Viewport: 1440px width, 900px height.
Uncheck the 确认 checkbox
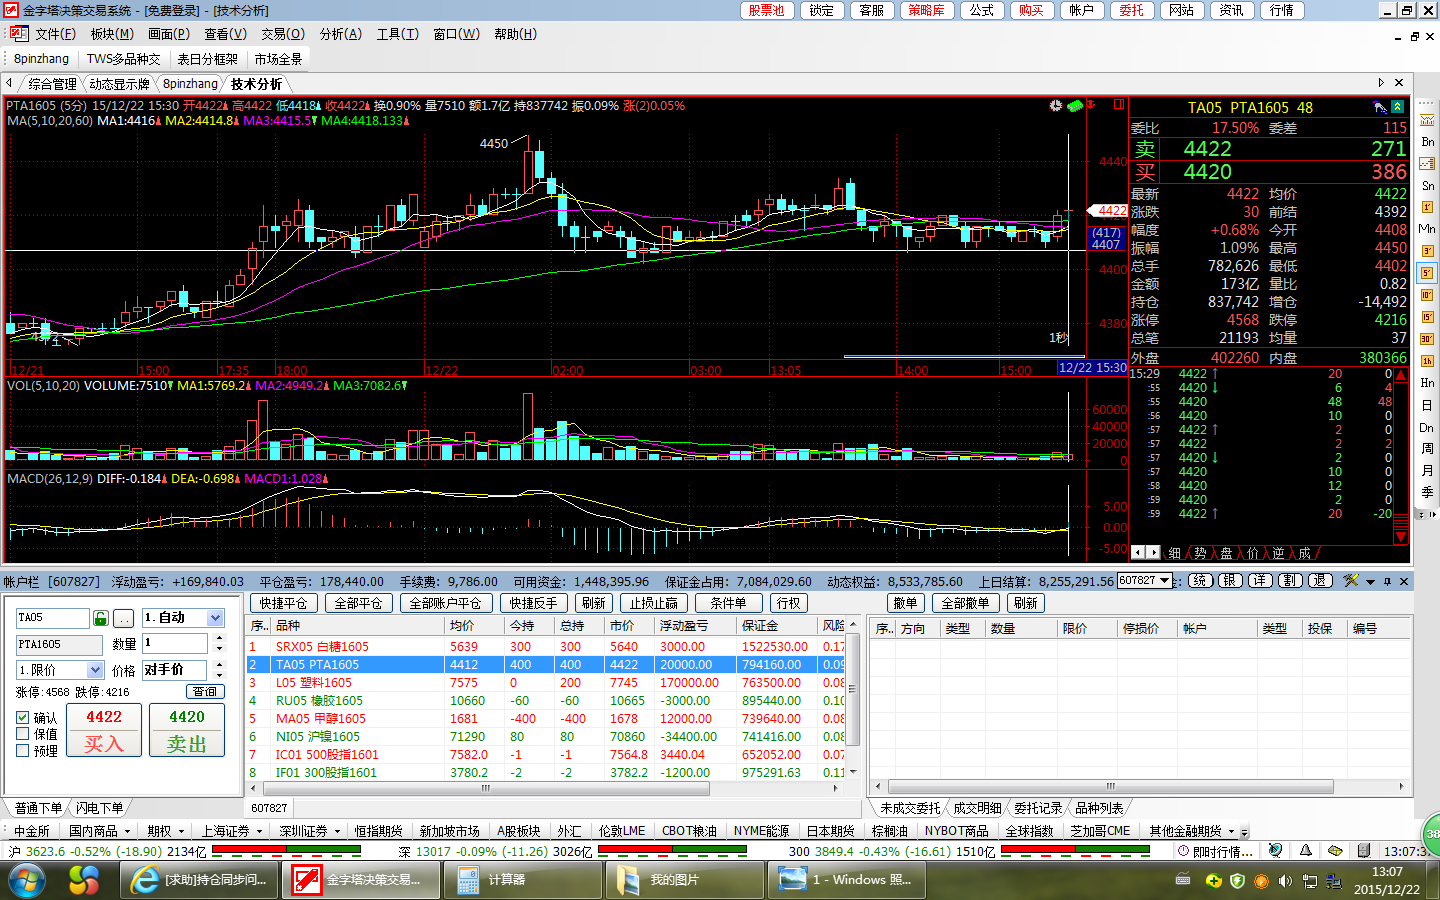point(23,718)
